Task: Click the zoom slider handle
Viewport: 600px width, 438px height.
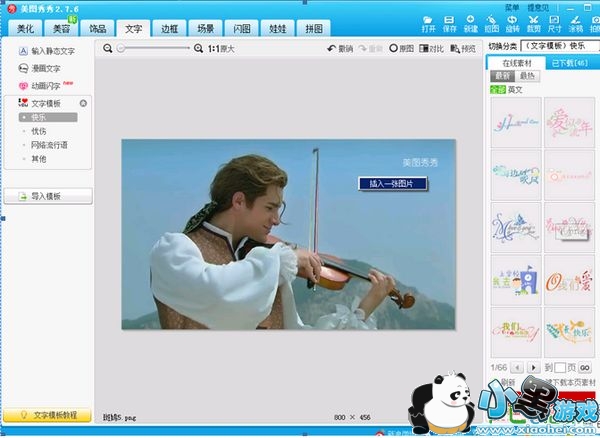Action: pyautogui.click(x=121, y=48)
